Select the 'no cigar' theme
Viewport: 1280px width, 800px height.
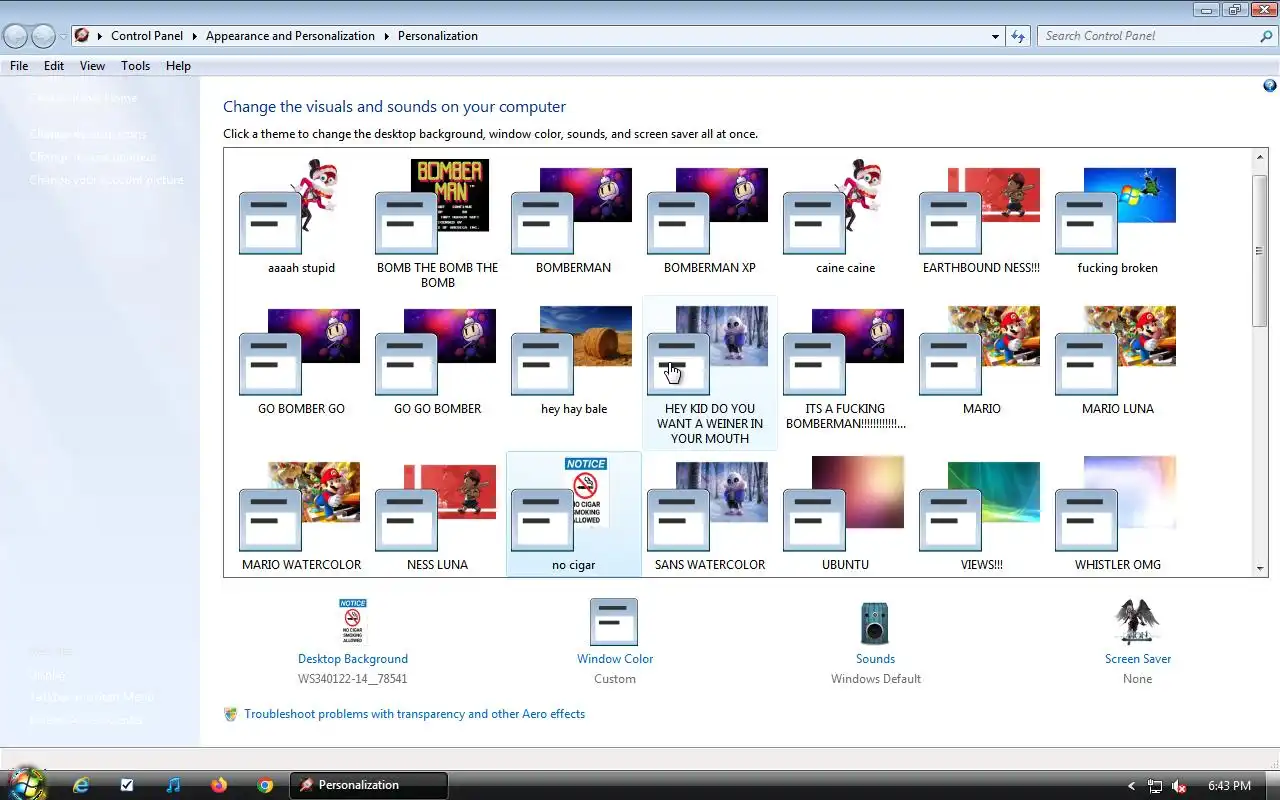tap(573, 514)
